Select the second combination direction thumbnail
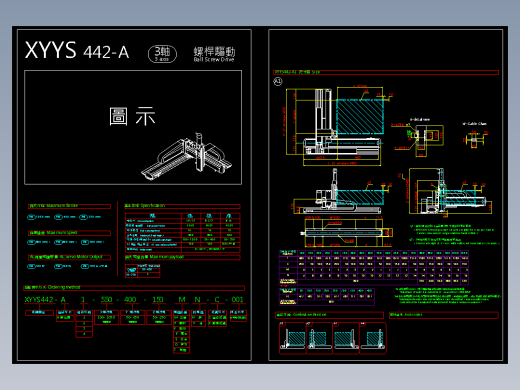This screenshot has width=520, height=390. pyautogui.click(x=319, y=338)
